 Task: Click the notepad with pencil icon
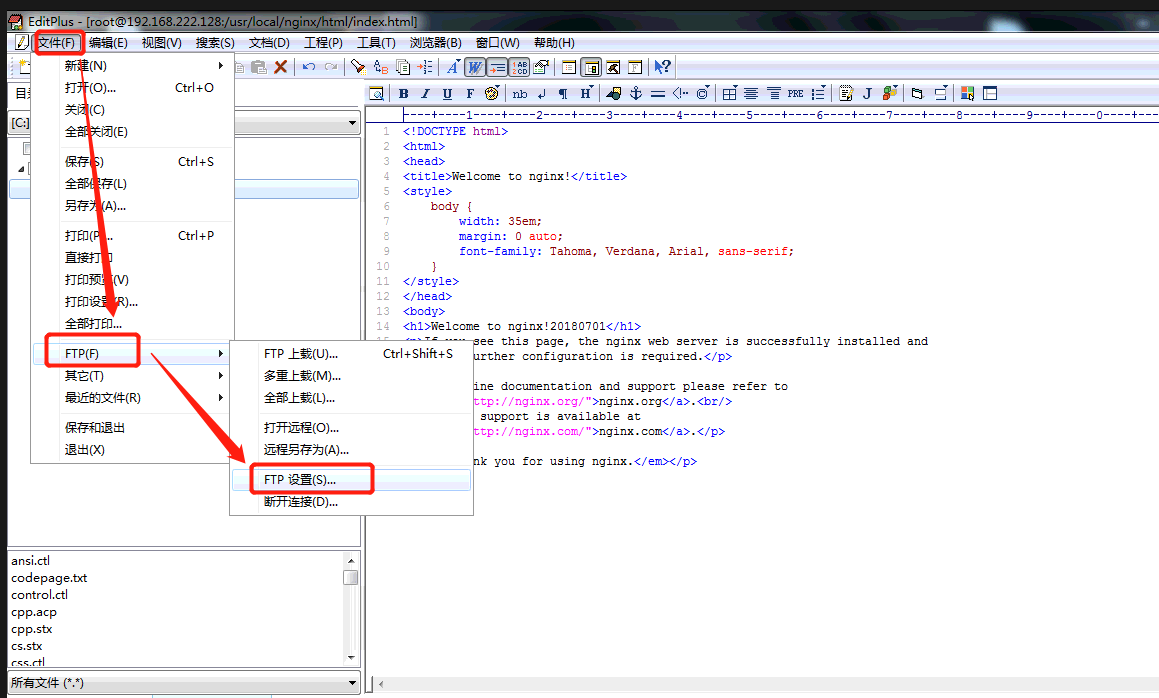click(x=846, y=93)
